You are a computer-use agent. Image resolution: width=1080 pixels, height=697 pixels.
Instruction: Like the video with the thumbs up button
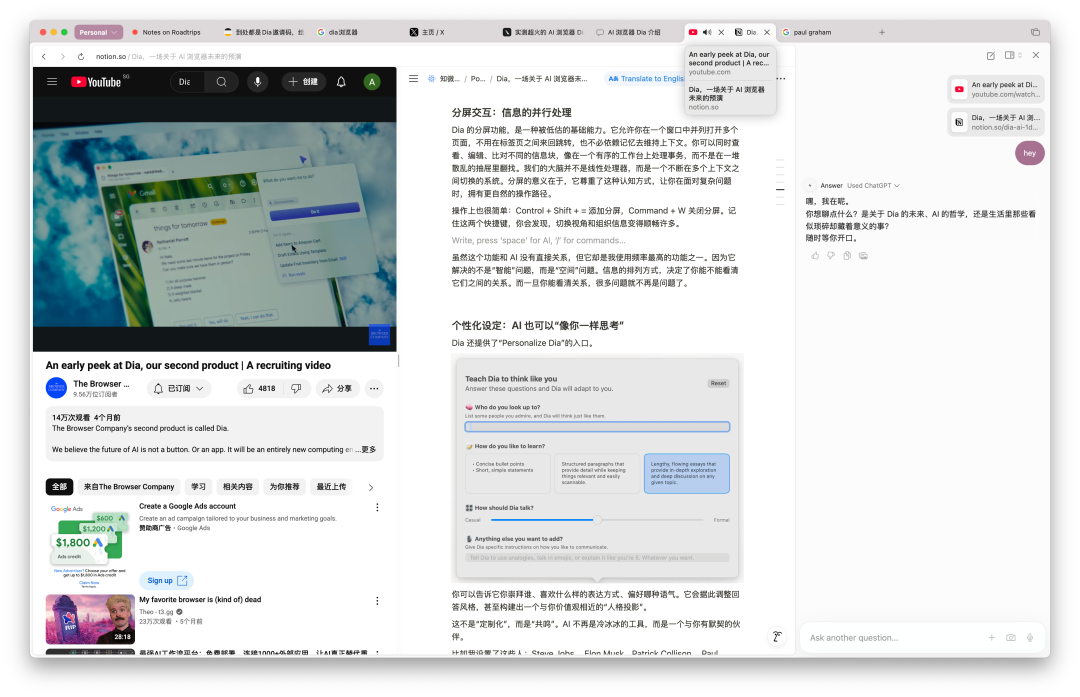point(258,388)
